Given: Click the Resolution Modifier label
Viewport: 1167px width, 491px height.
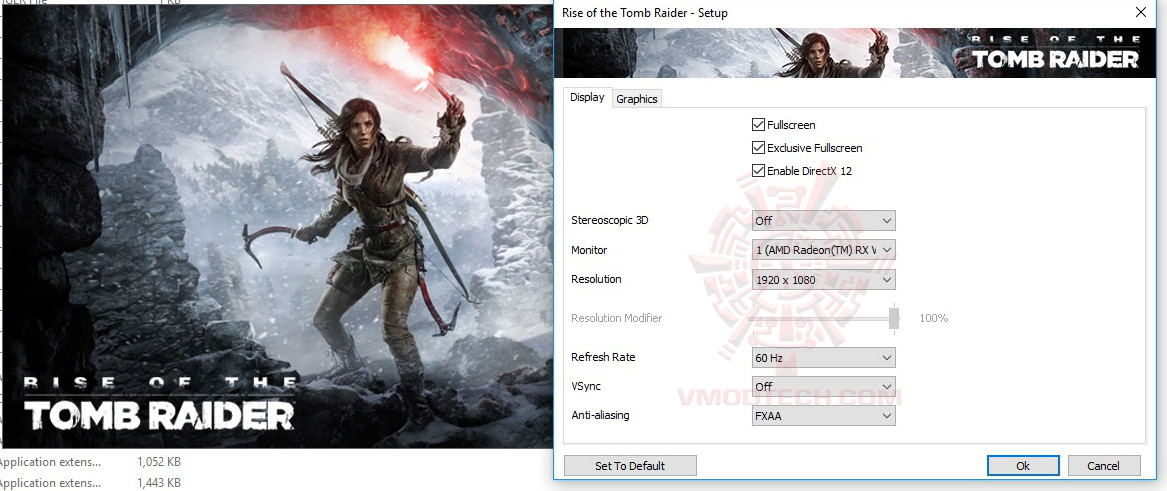Looking at the screenshot, I should coord(616,318).
